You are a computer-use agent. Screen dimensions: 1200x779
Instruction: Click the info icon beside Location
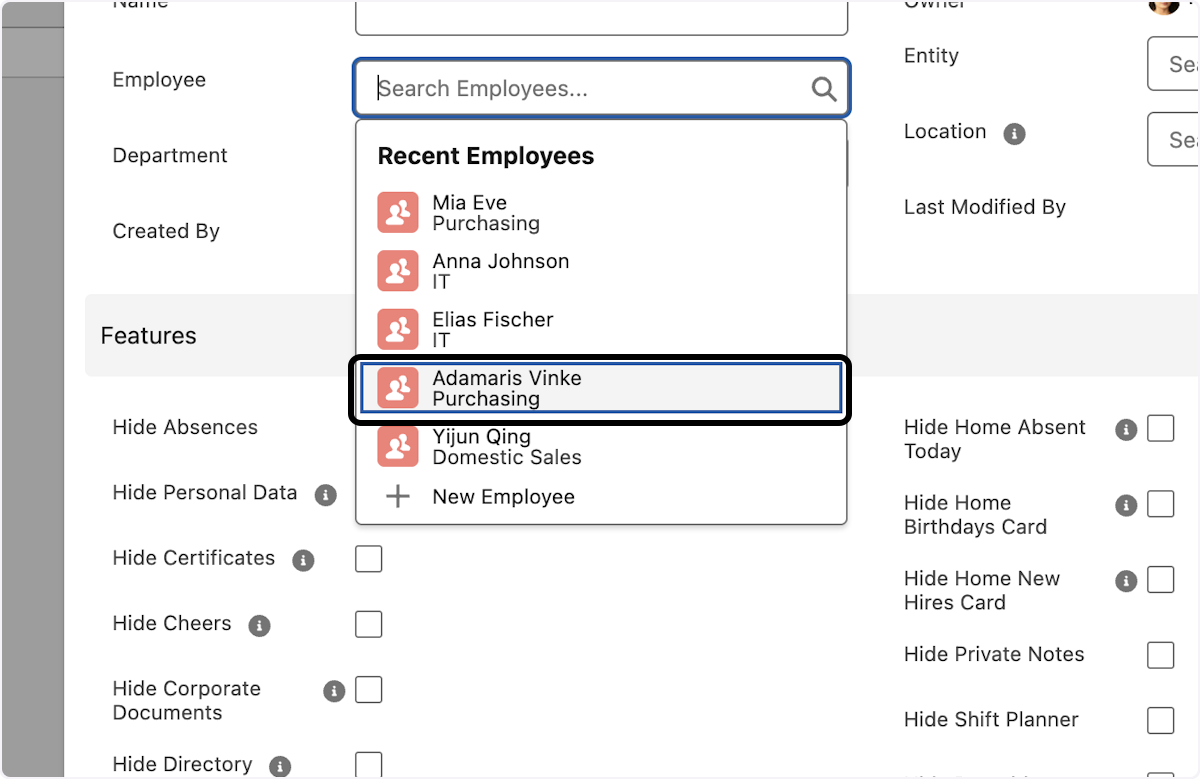click(x=1014, y=133)
